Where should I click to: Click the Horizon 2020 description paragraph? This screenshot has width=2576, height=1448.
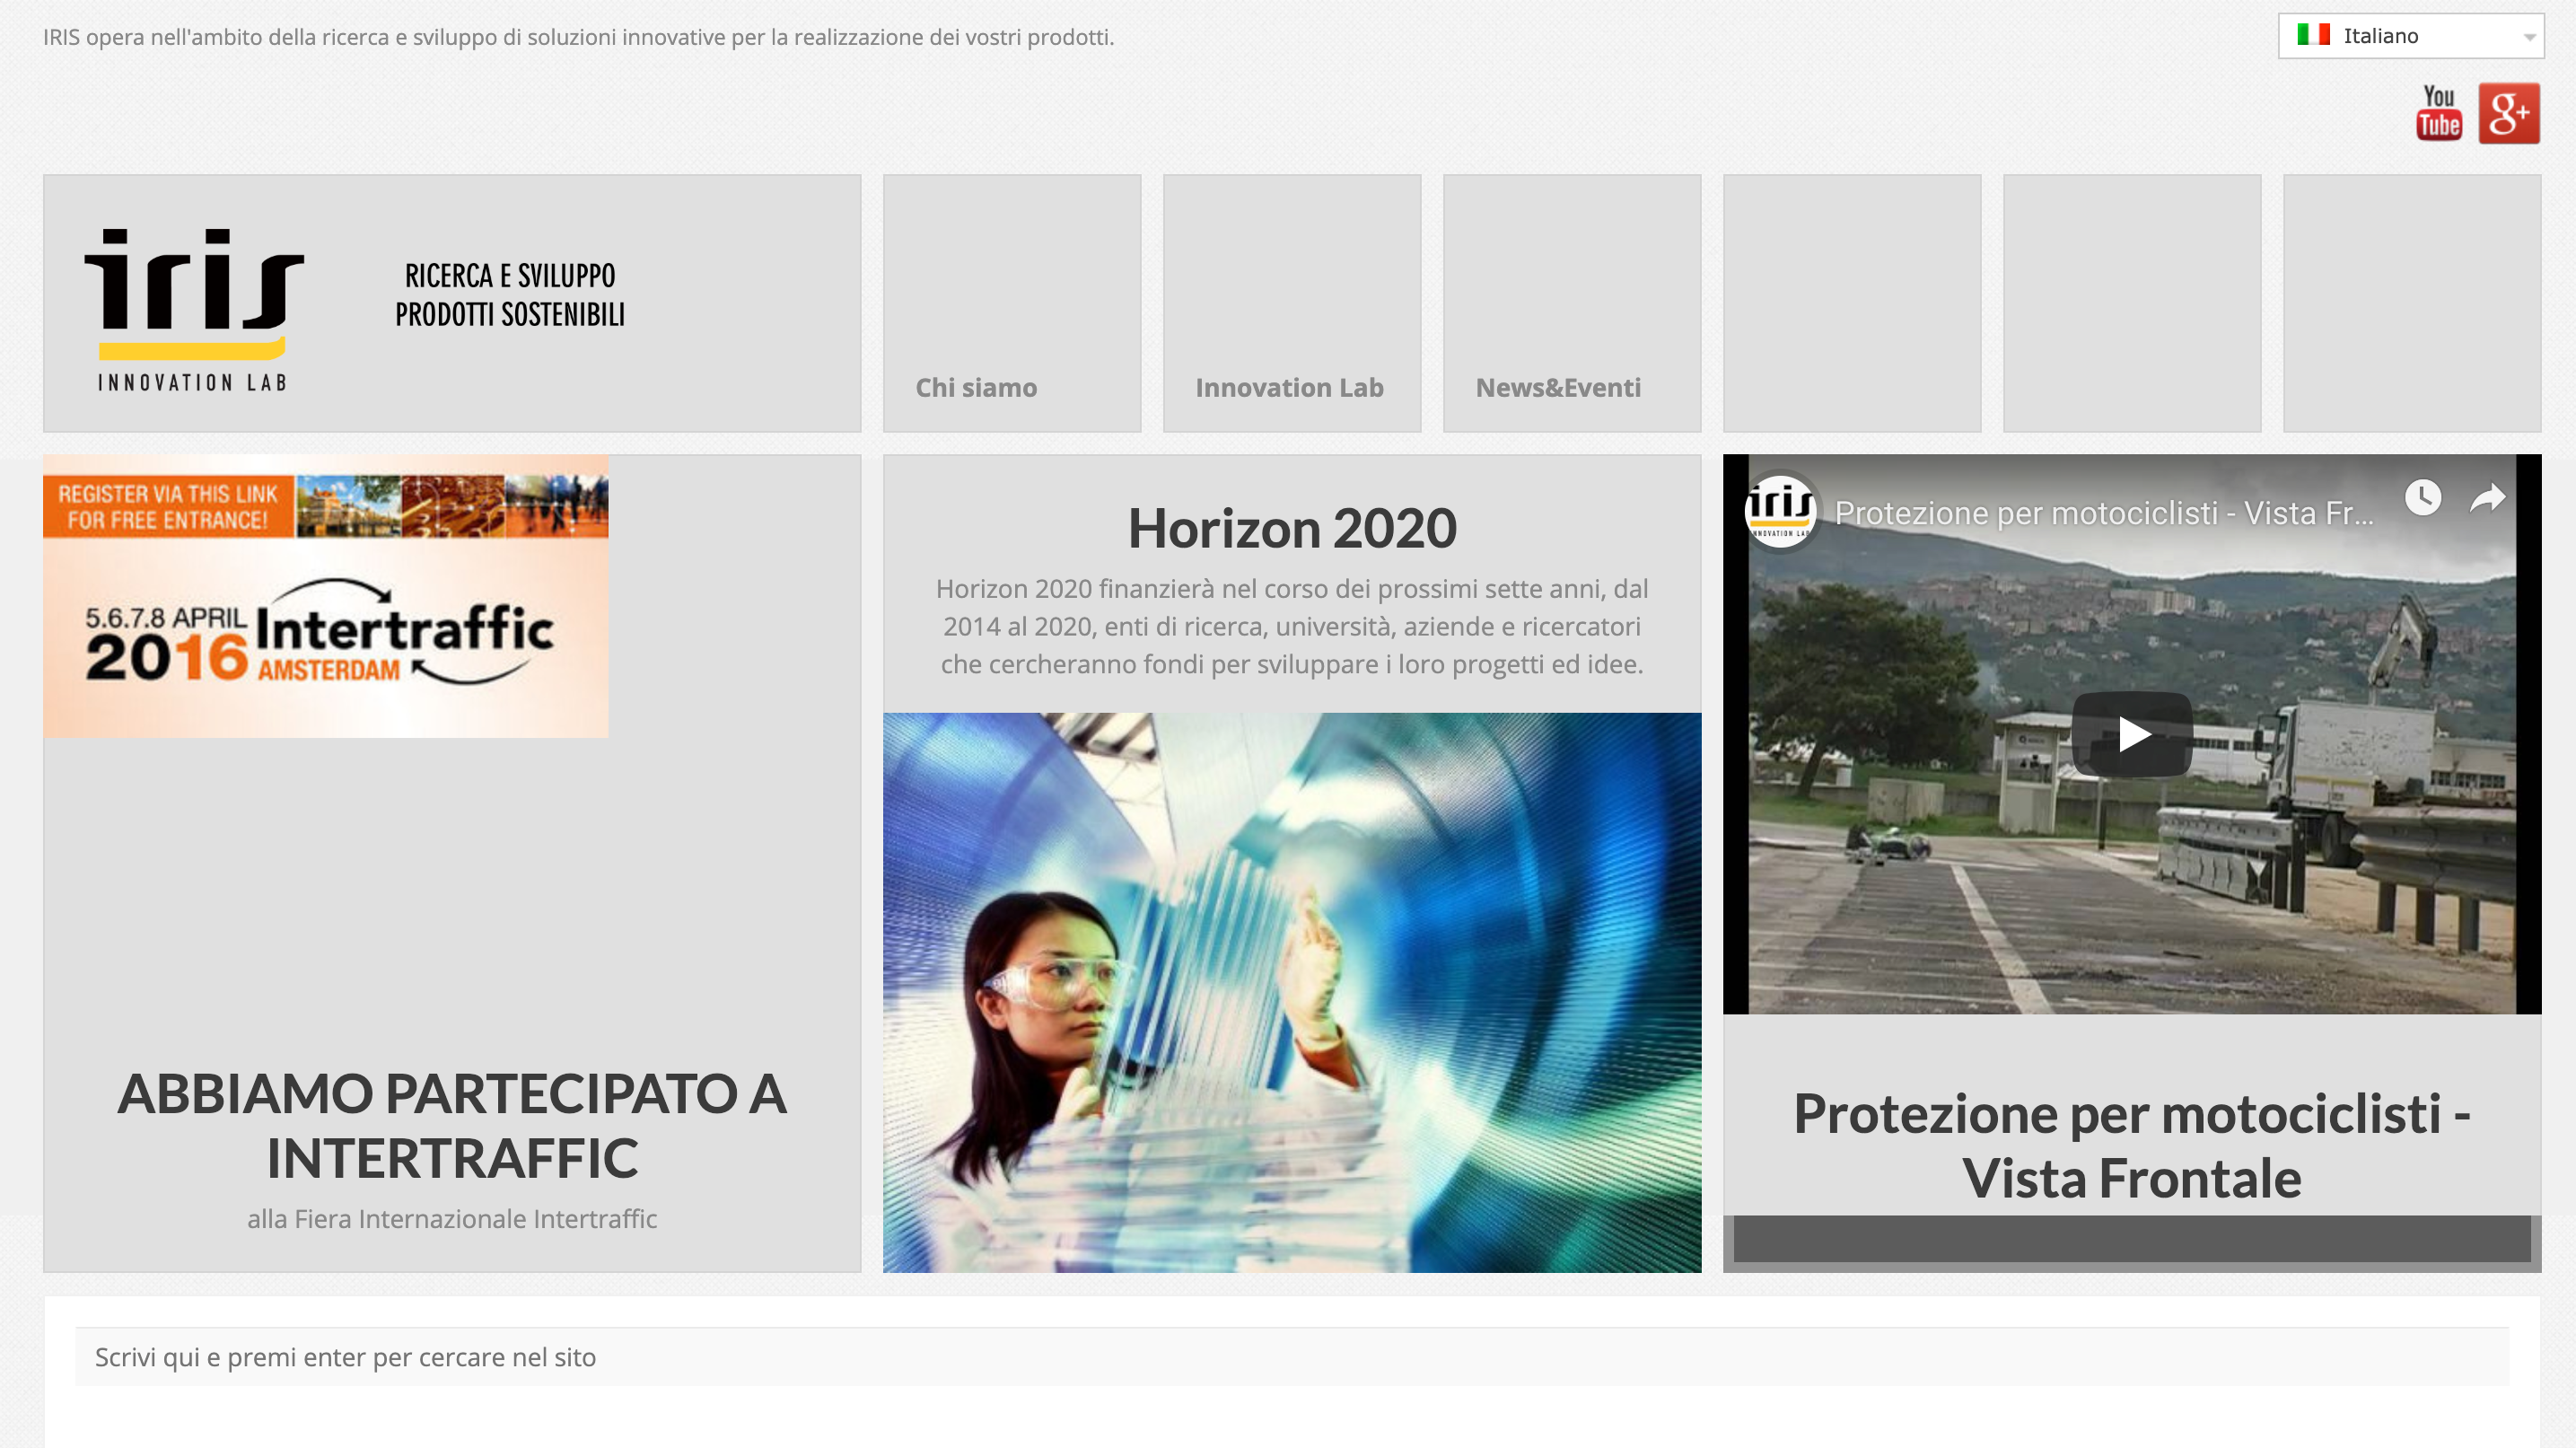[1291, 626]
